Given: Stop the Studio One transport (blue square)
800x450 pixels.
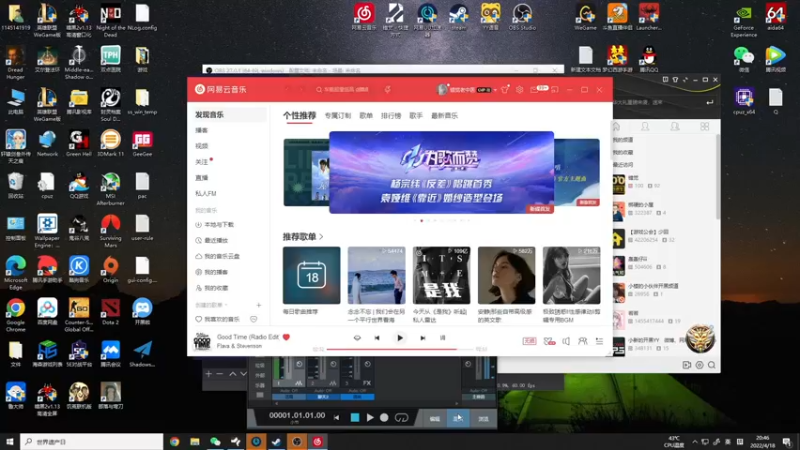Looking at the screenshot, I should click(x=355, y=418).
